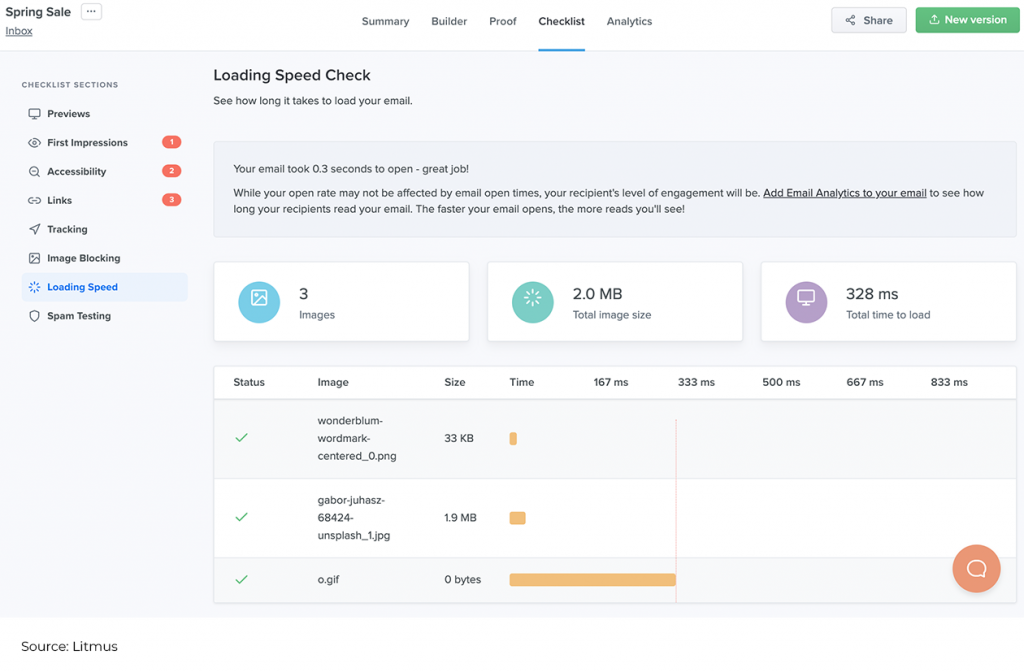Screen dimensions: 1024x672
Task: Click the Share button
Action: 868,19
